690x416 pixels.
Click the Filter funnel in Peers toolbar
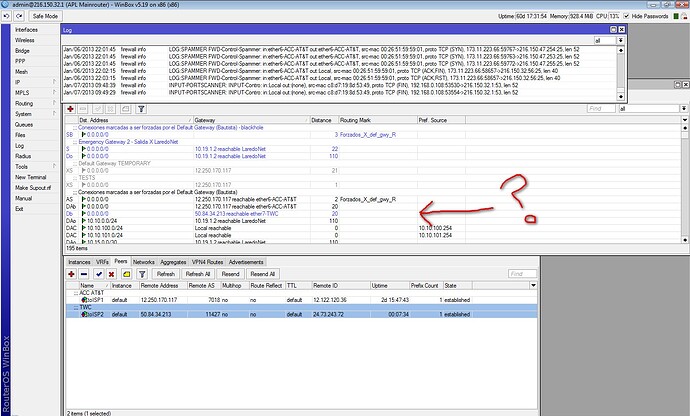(142, 274)
